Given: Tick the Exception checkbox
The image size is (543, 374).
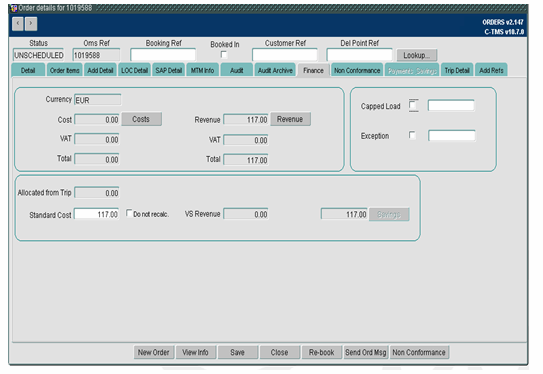Looking at the screenshot, I should [x=412, y=135].
